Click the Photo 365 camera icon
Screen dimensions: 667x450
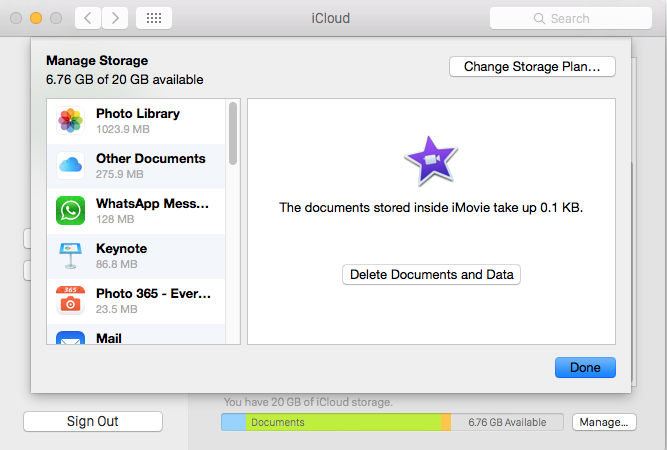(x=71, y=300)
